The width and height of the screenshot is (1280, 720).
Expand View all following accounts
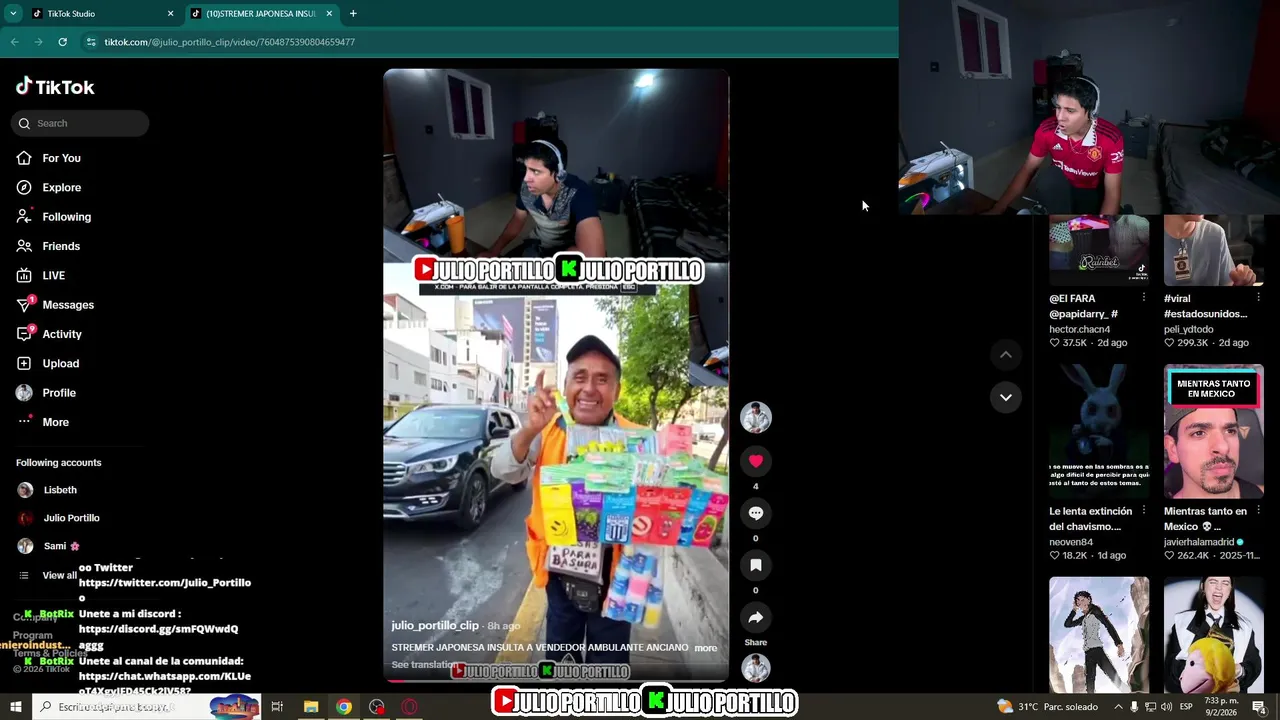(48, 575)
